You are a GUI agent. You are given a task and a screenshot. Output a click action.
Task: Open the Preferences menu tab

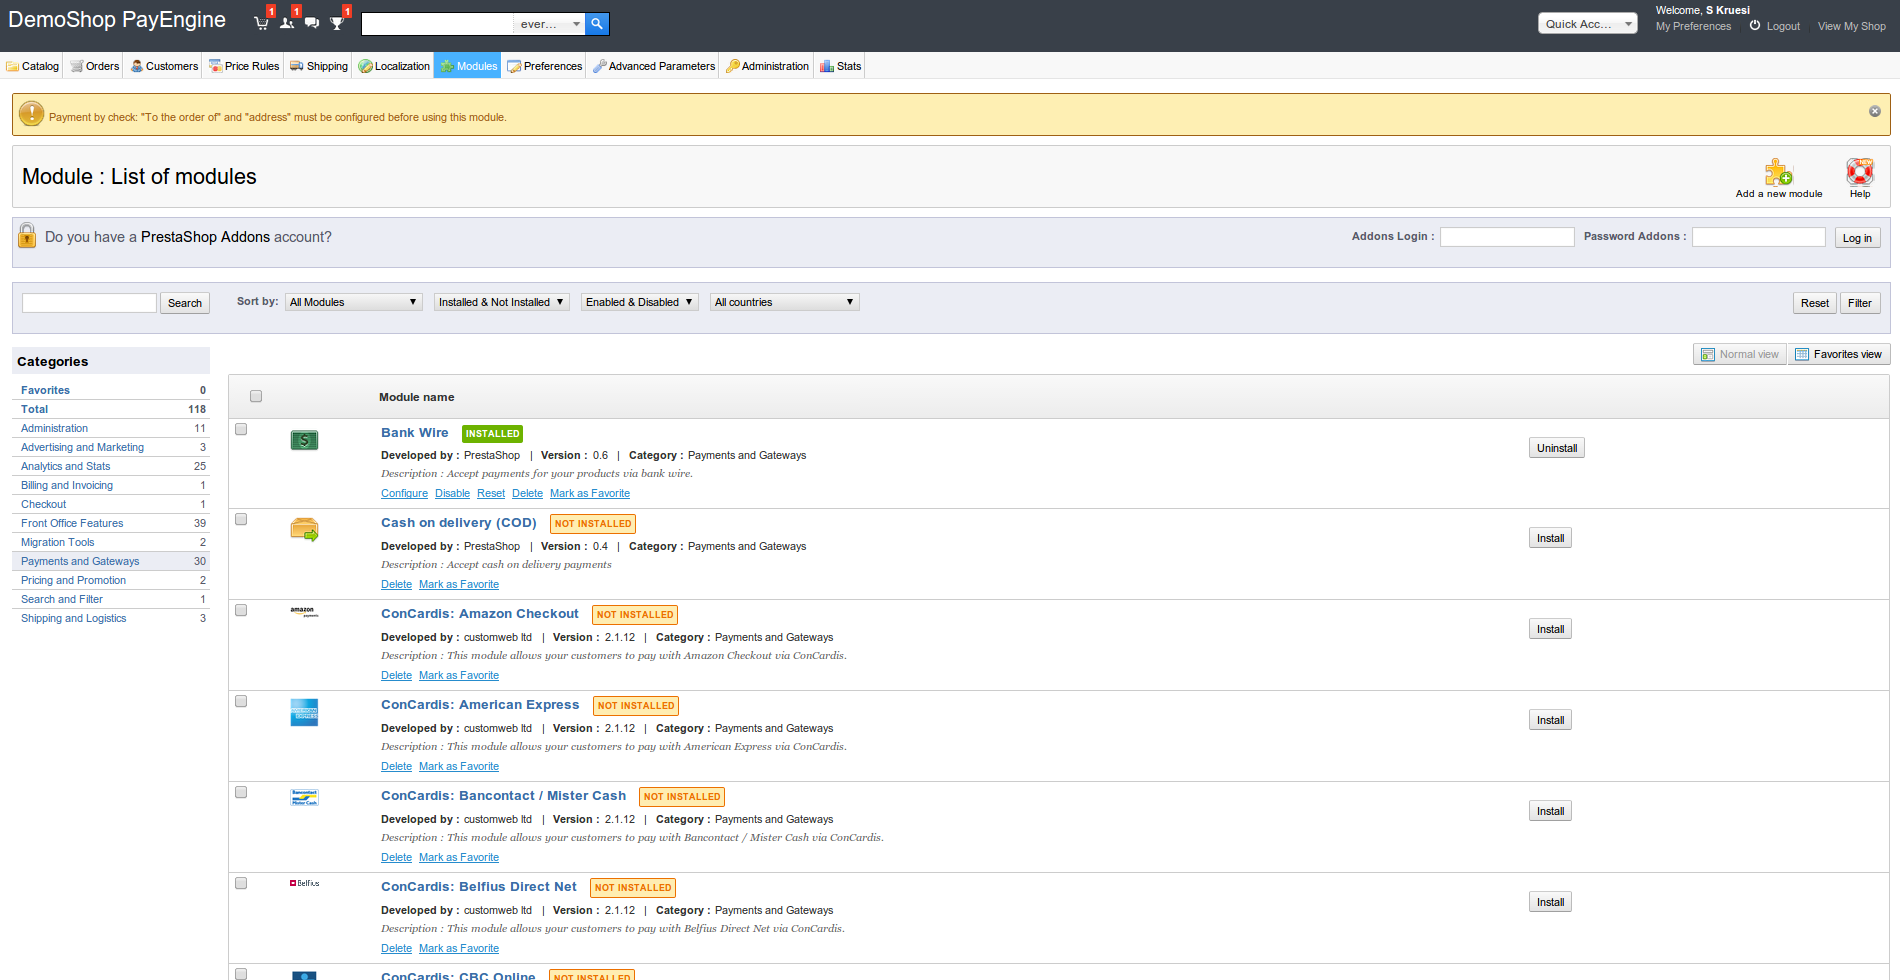pos(545,66)
